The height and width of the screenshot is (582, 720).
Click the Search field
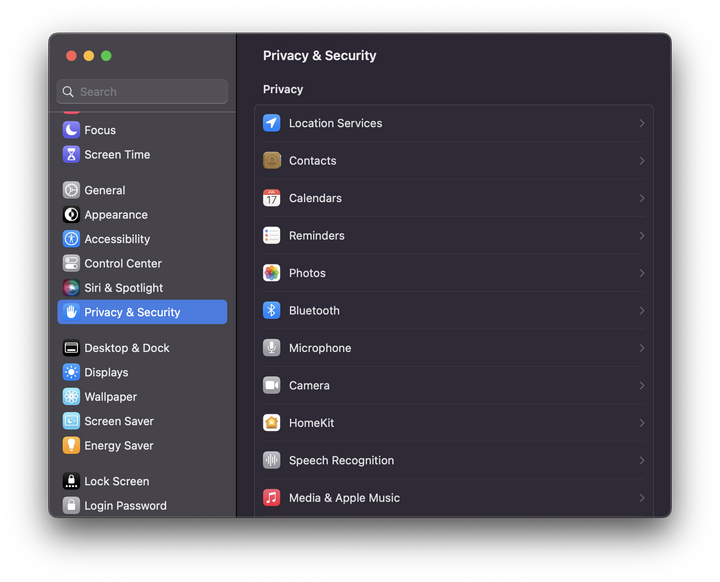coord(142,91)
